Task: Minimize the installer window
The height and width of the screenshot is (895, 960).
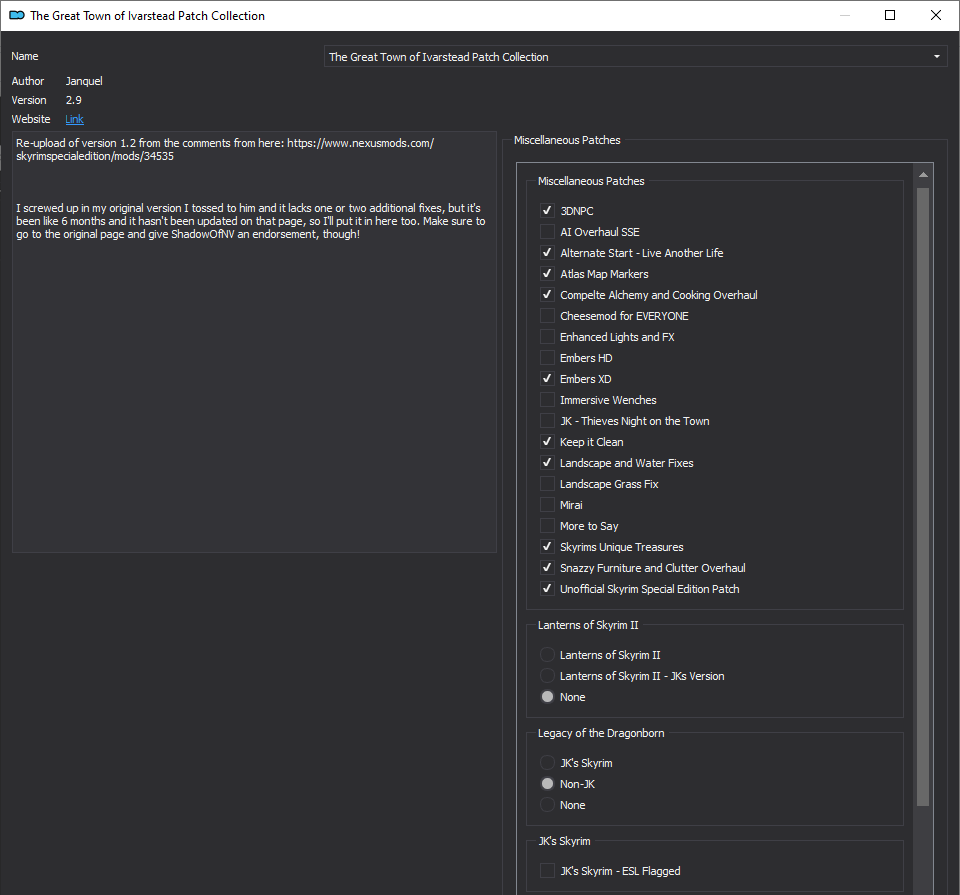Action: point(845,15)
